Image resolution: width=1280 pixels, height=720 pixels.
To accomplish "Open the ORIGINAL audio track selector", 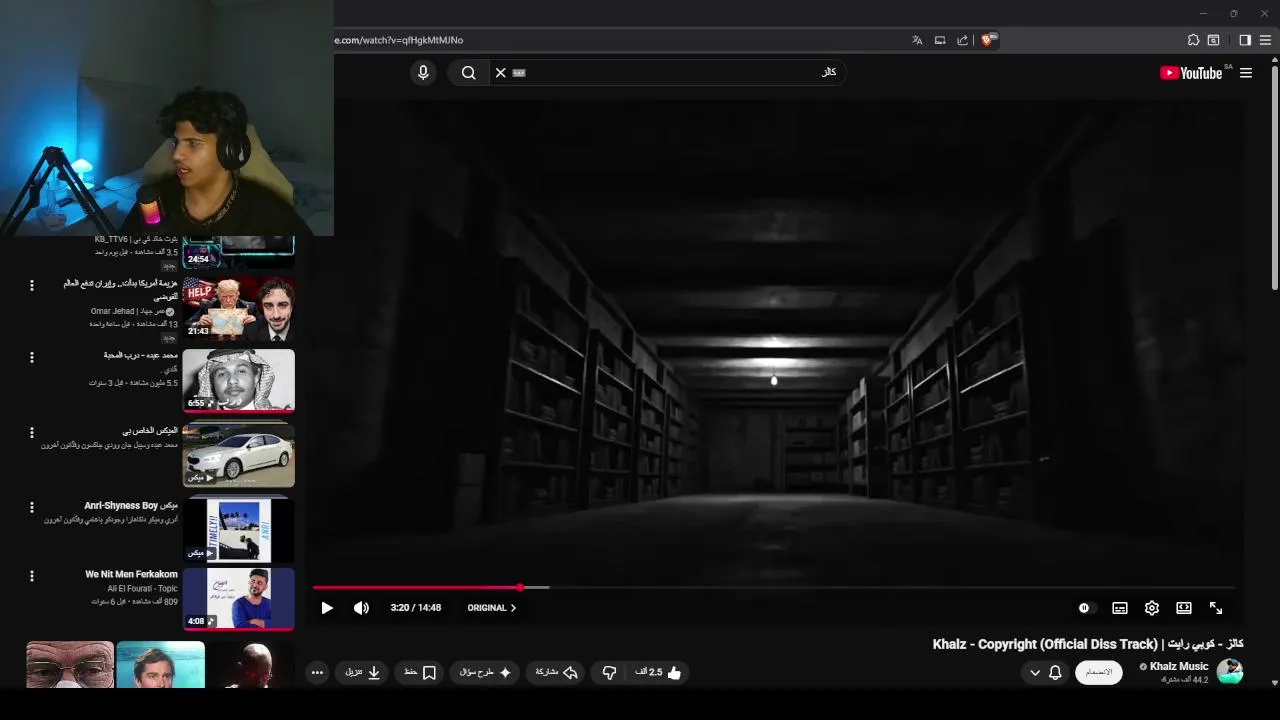I will (x=492, y=608).
